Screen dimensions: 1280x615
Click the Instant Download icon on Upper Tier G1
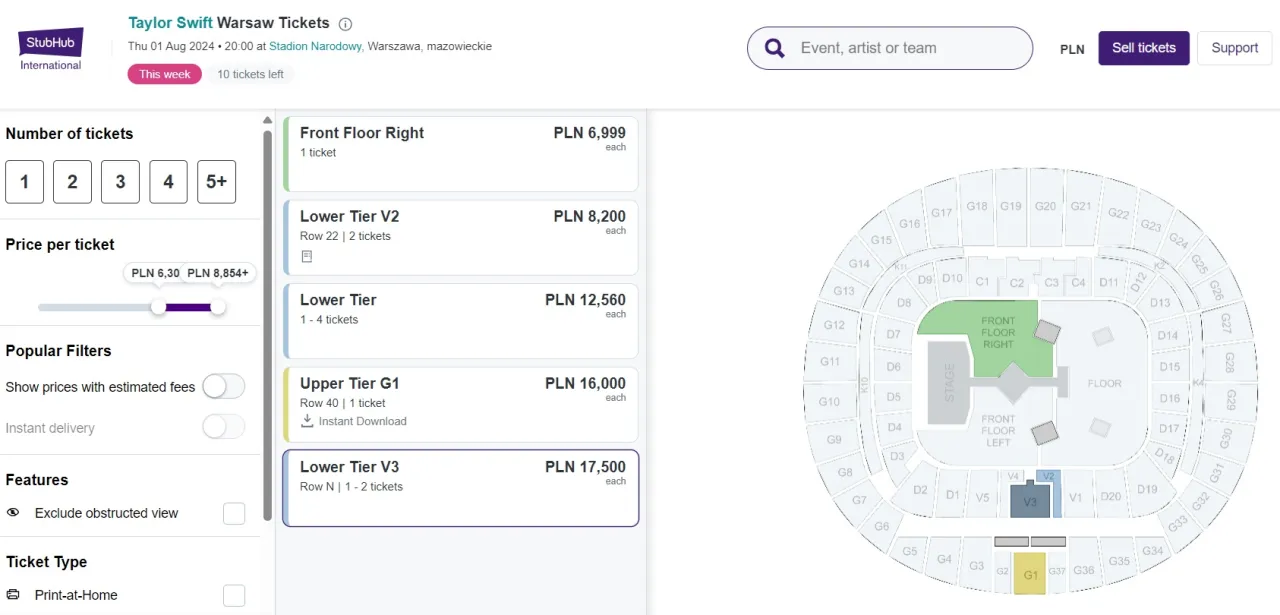(305, 421)
